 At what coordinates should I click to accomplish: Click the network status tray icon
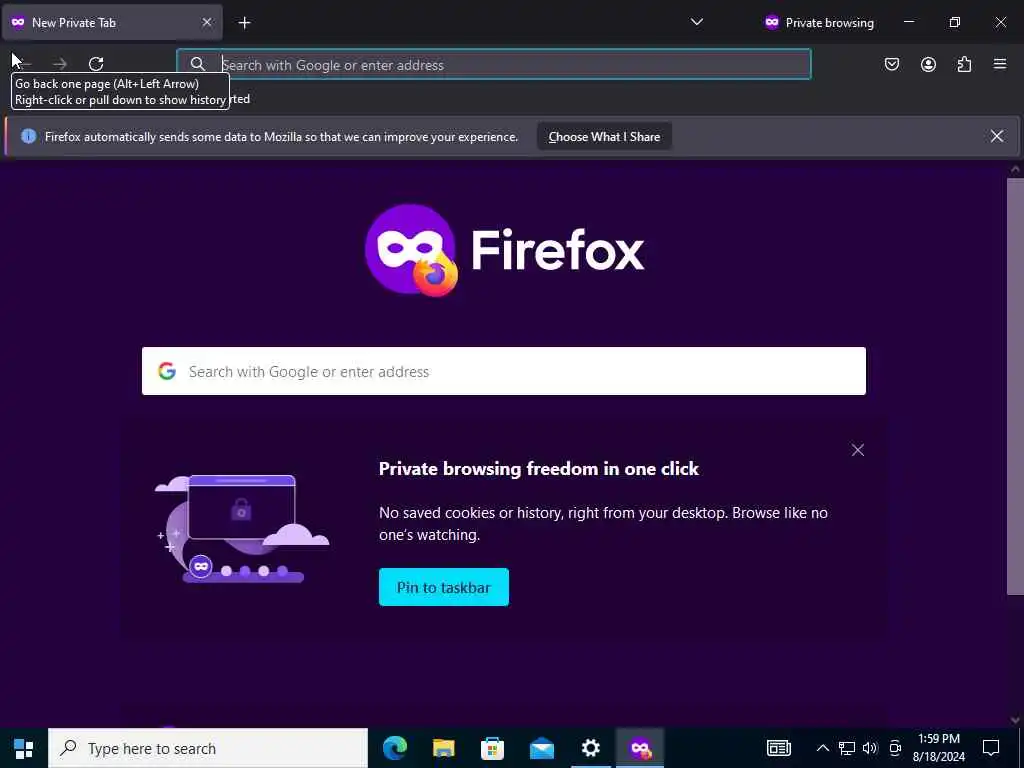click(x=847, y=748)
